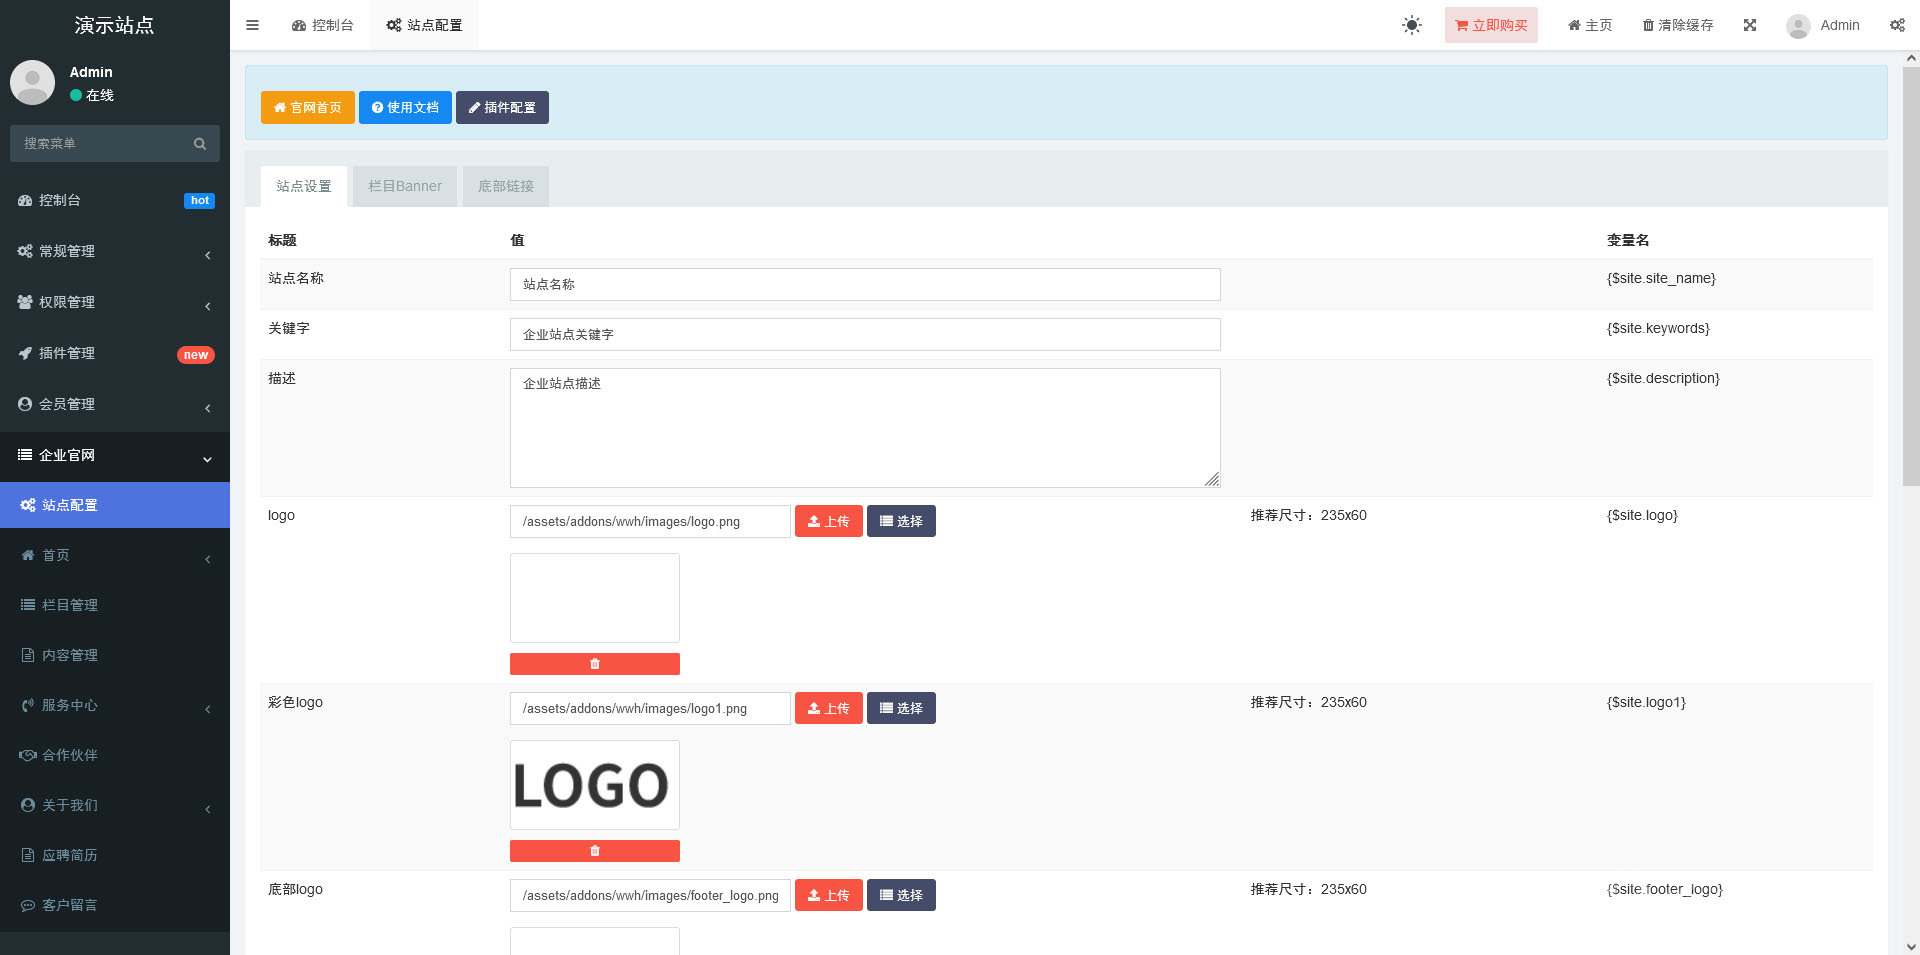Switch to the 栏目Banner tab

(x=404, y=186)
